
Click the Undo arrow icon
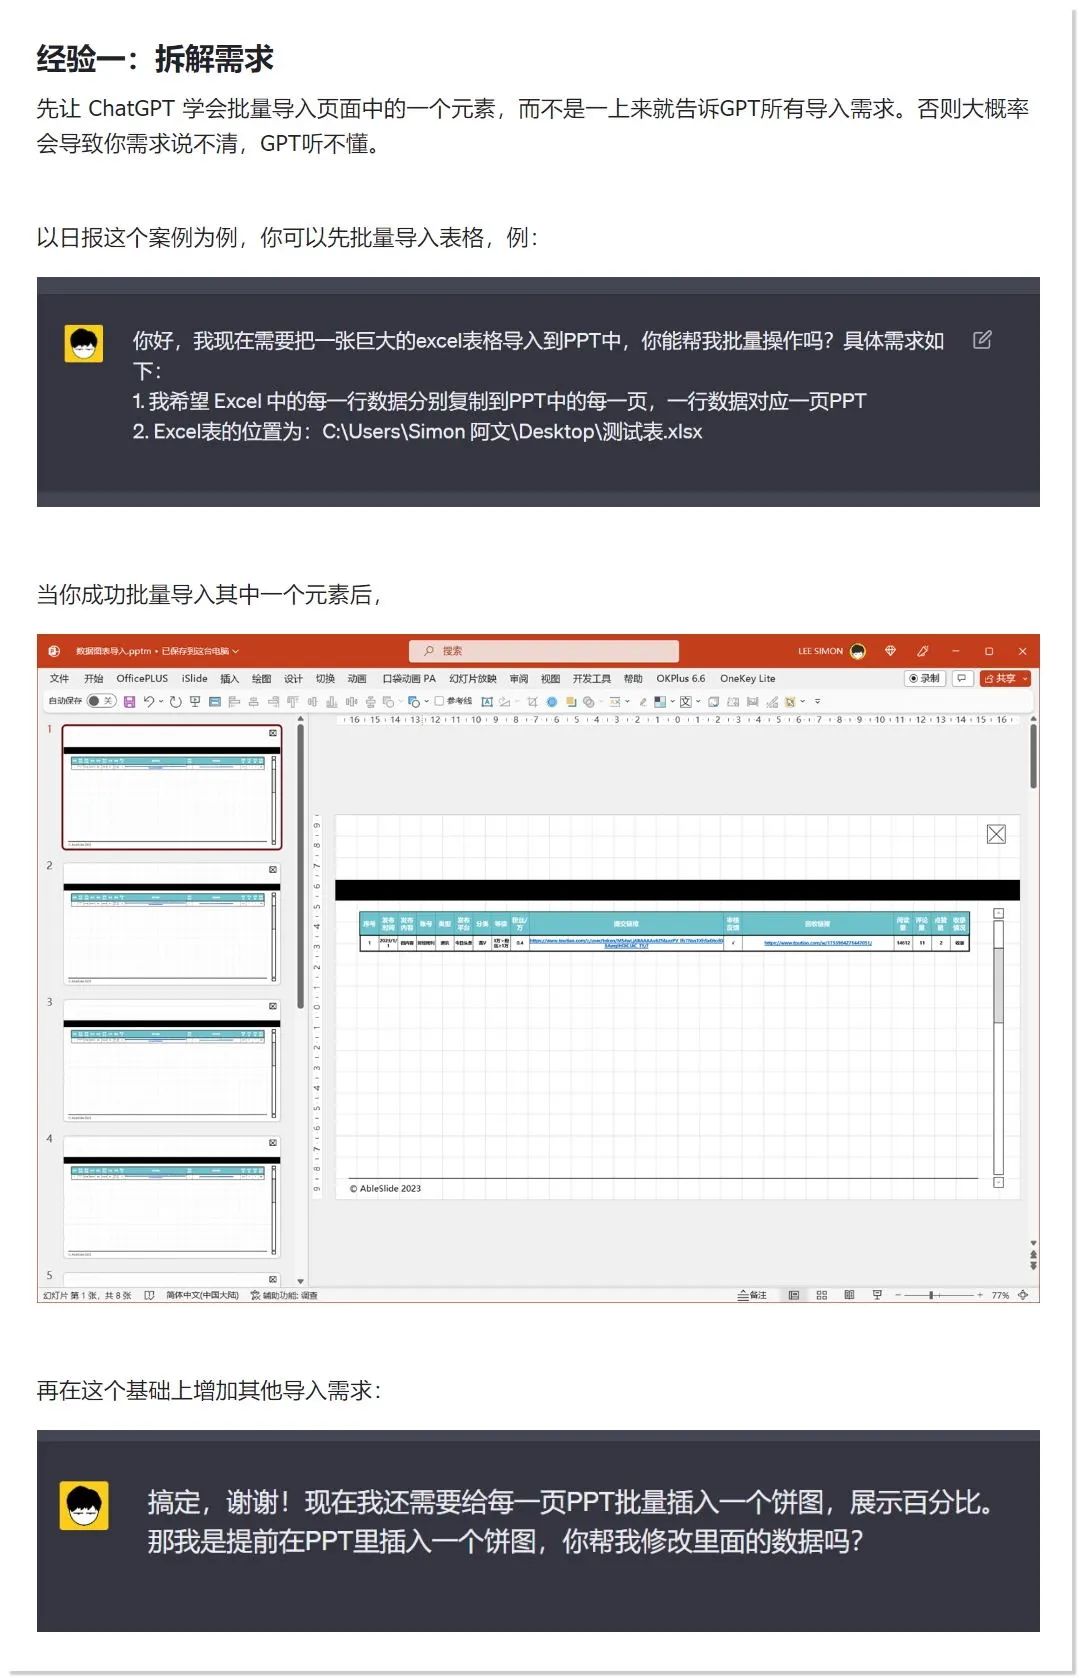click(149, 702)
